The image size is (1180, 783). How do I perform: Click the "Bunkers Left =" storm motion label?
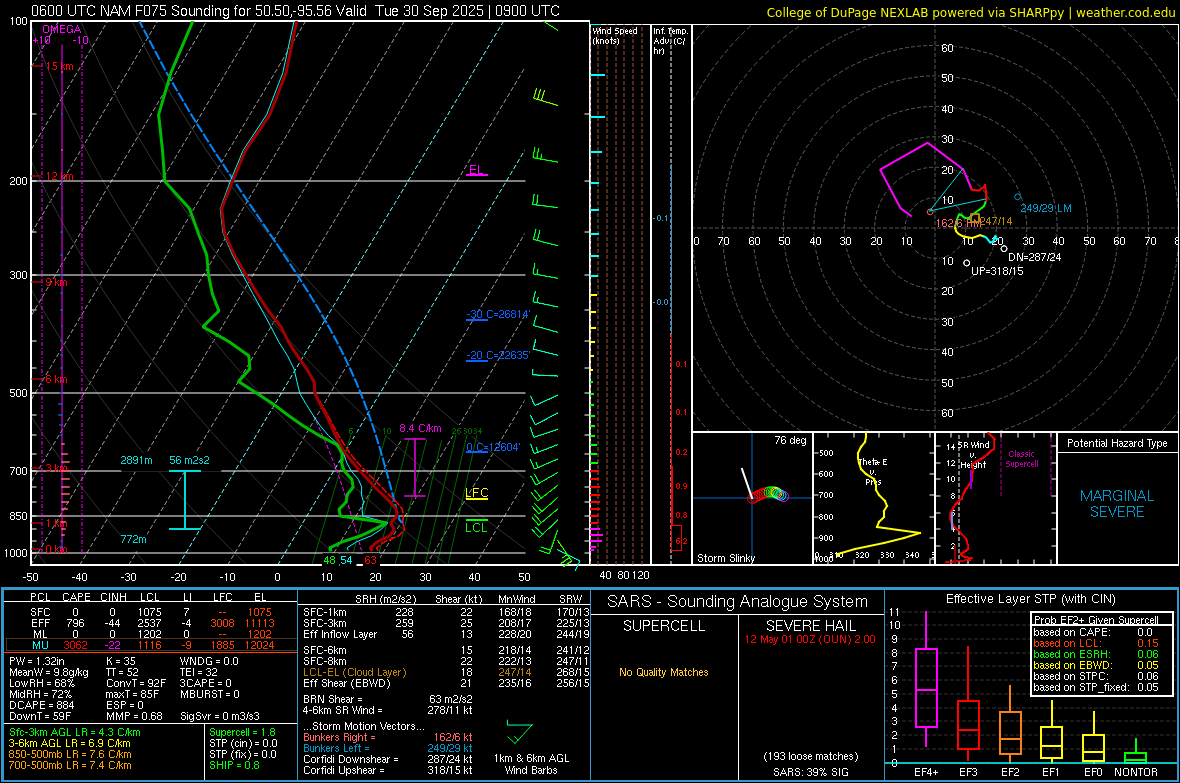(336, 748)
